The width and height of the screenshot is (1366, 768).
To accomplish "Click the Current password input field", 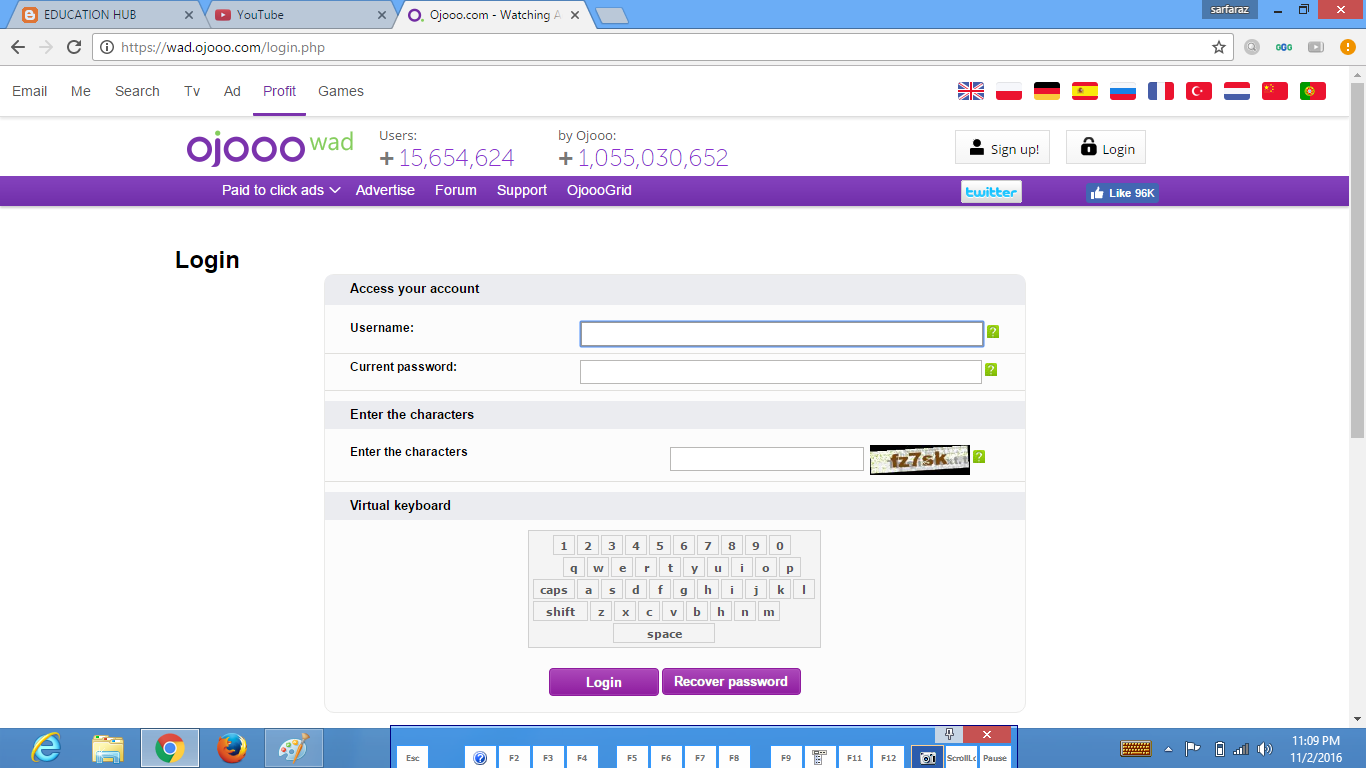I will point(781,372).
